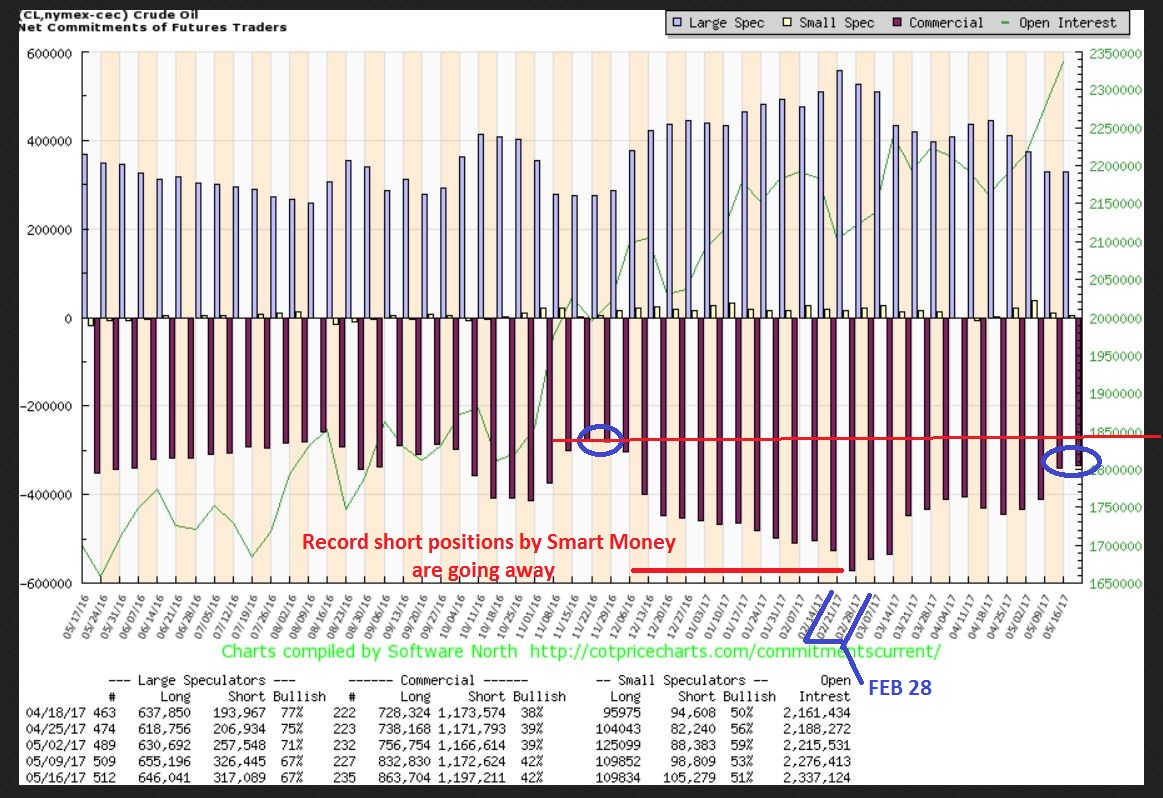This screenshot has width=1163, height=798.
Task: Click commercial short value 1,197,211
Action: [472, 778]
